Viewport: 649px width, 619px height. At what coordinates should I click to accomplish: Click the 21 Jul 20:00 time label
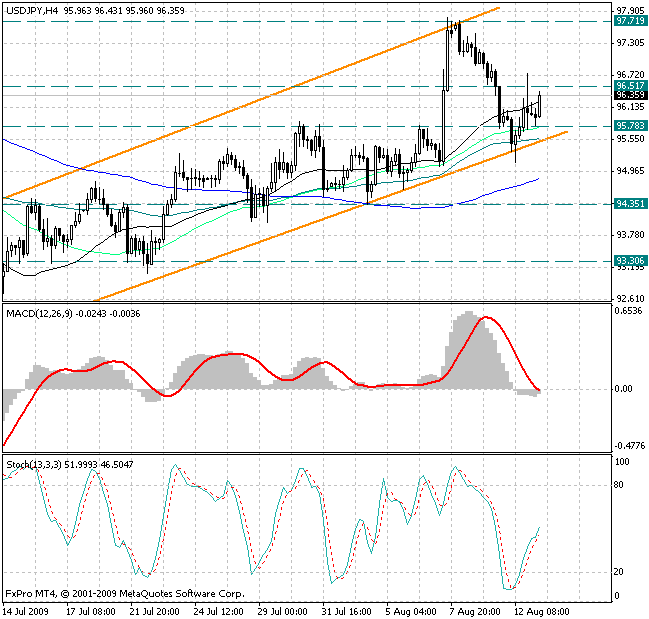(154, 612)
